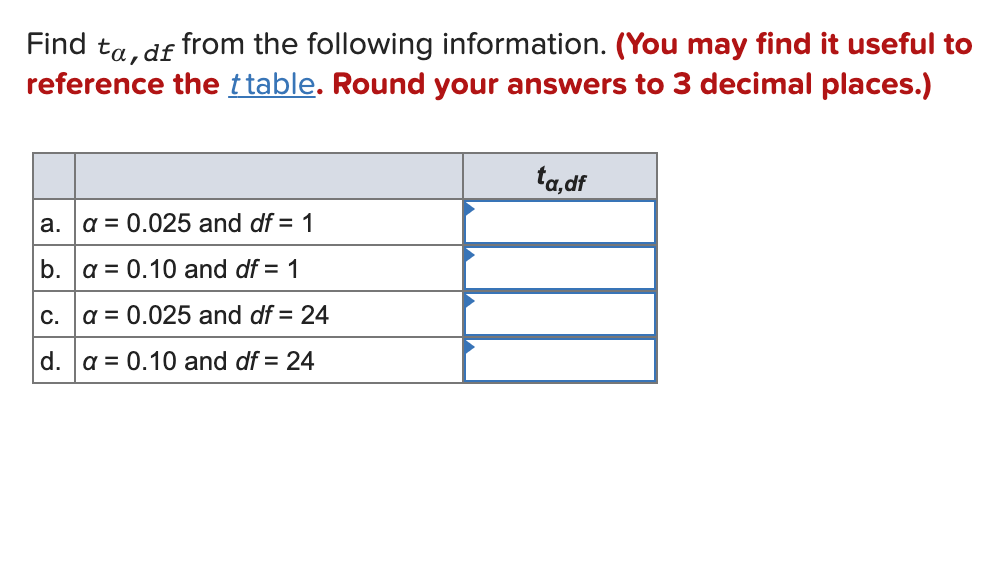Image resolution: width=1008 pixels, height=588 pixels.
Task: Select row label d in the table
Action: pos(53,360)
